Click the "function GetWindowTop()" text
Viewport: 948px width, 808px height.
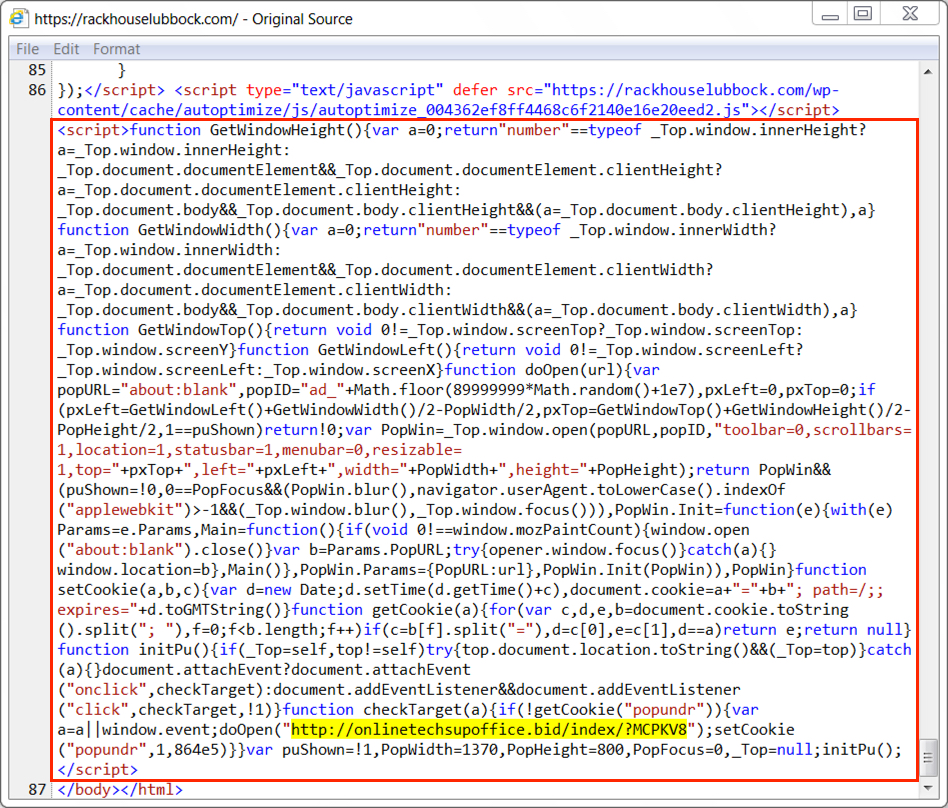point(161,330)
